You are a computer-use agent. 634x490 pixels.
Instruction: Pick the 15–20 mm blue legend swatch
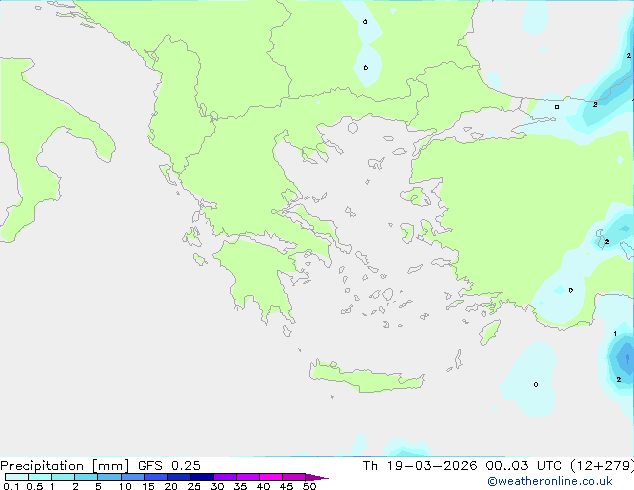tap(156, 477)
